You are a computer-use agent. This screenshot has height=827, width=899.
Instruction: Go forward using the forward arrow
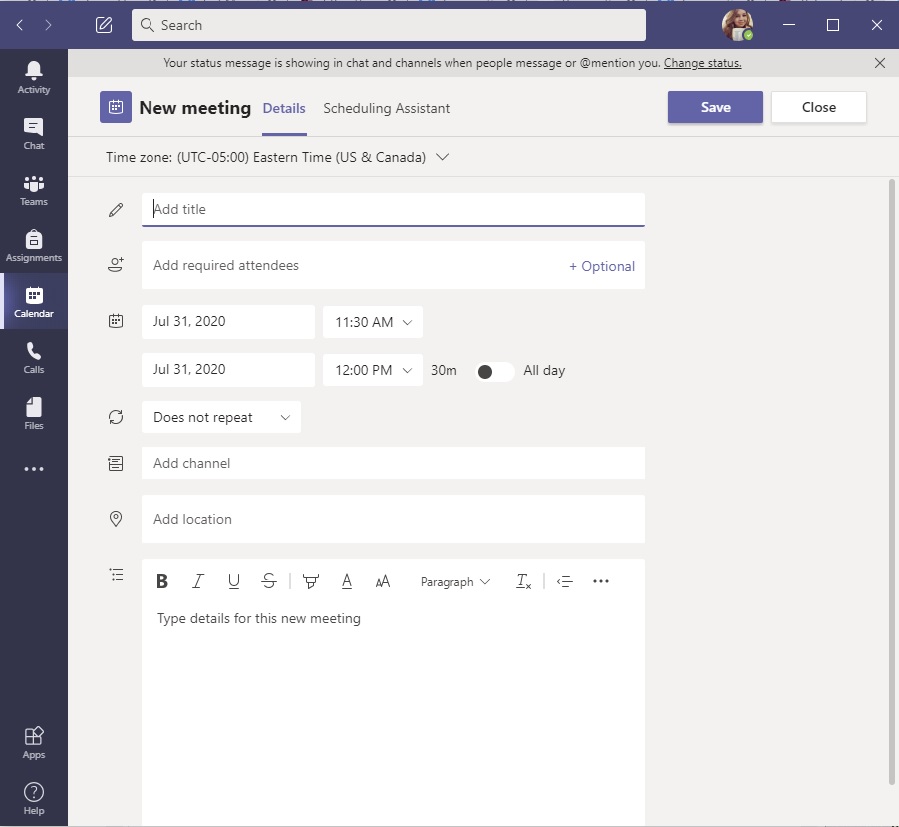pyautogui.click(x=48, y=25)
